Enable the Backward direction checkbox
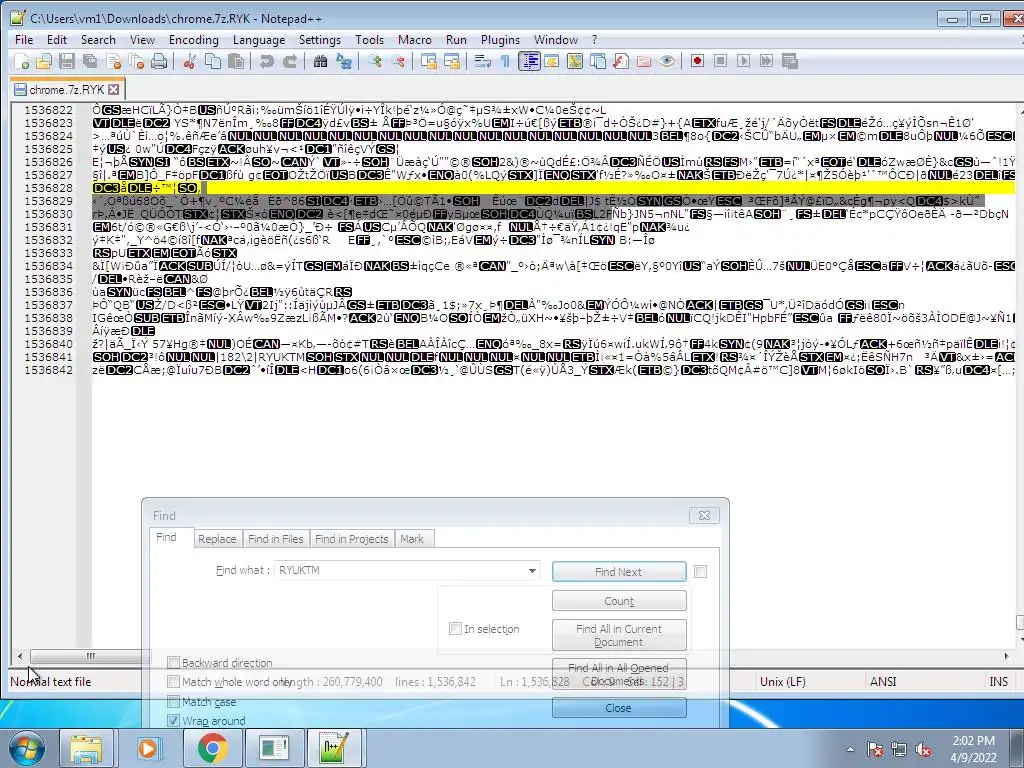 (173, 663)
